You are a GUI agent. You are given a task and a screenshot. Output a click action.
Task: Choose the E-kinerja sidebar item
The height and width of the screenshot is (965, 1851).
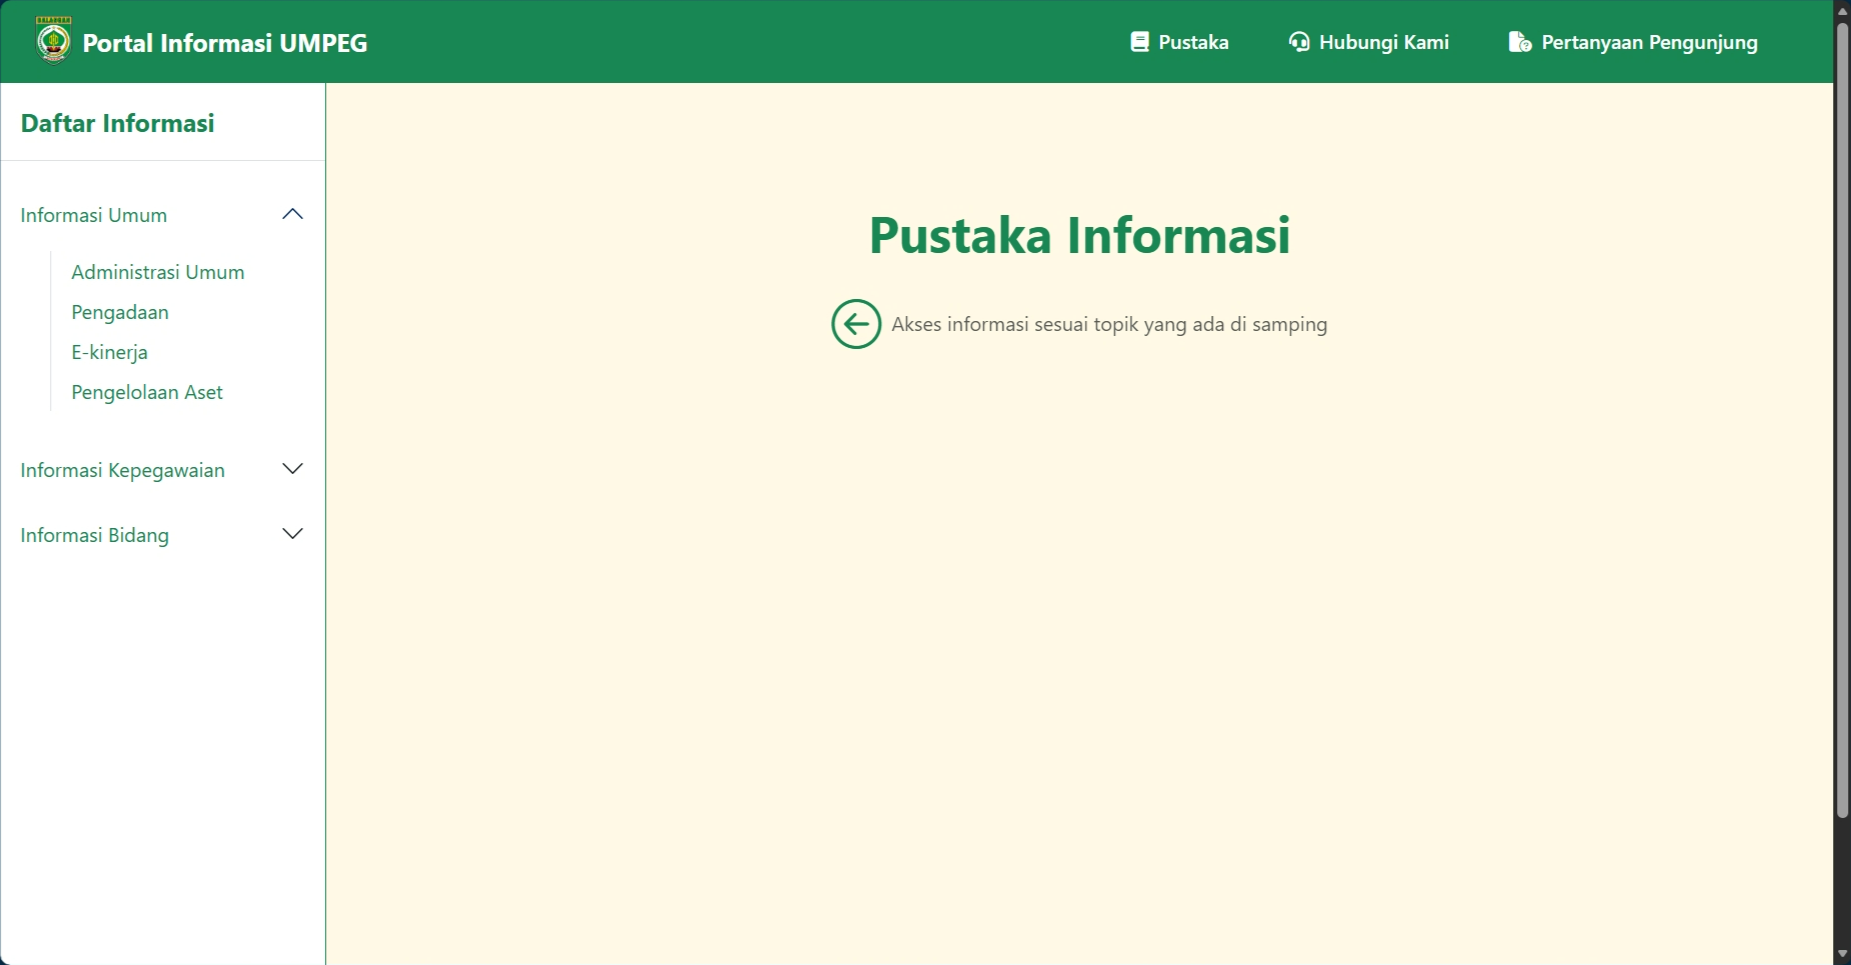(x=109, y=352)
